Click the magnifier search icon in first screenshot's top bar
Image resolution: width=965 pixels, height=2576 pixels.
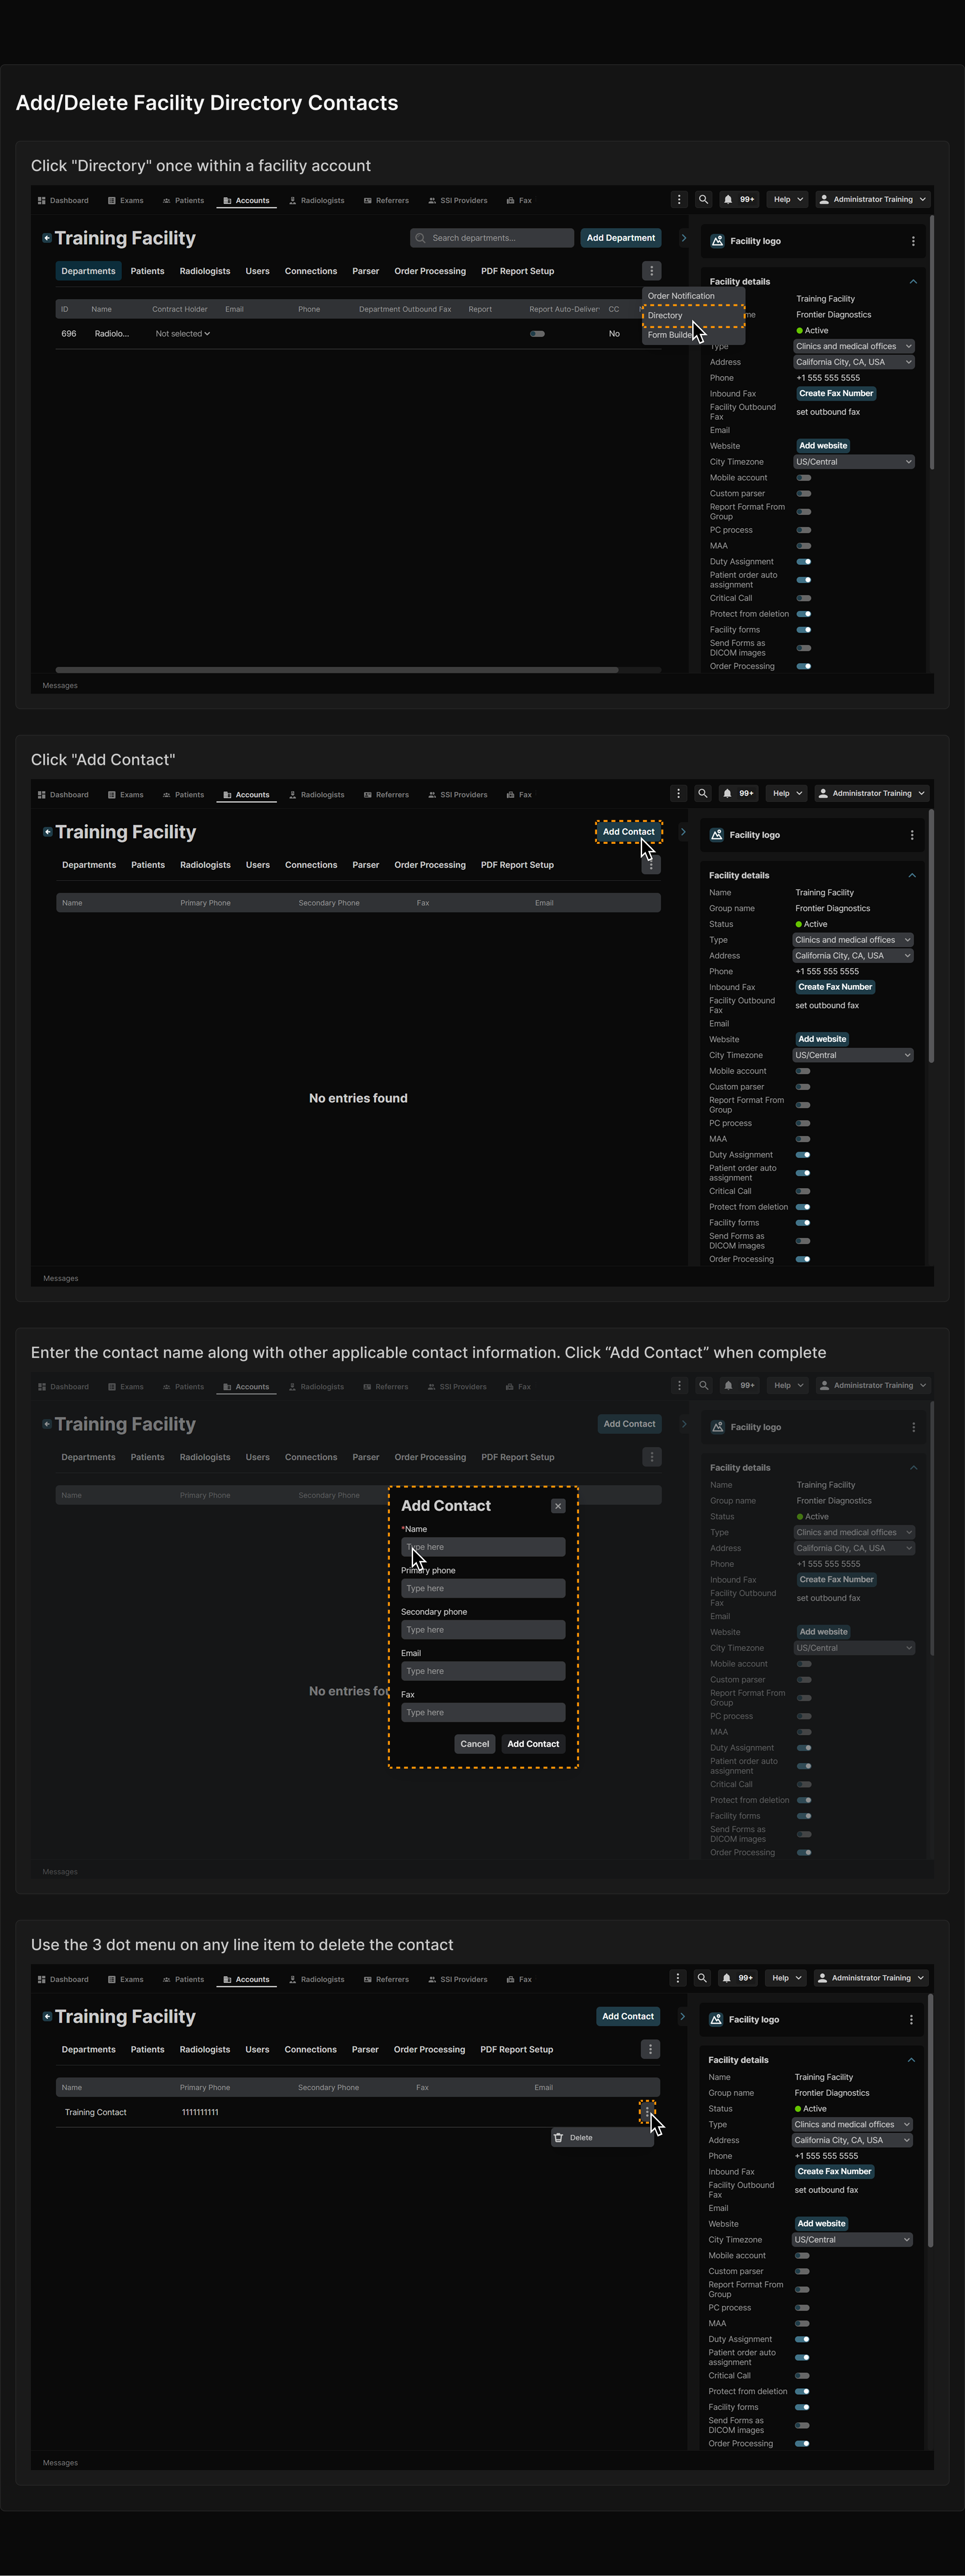pyautogui.click(x=704, y=200)
